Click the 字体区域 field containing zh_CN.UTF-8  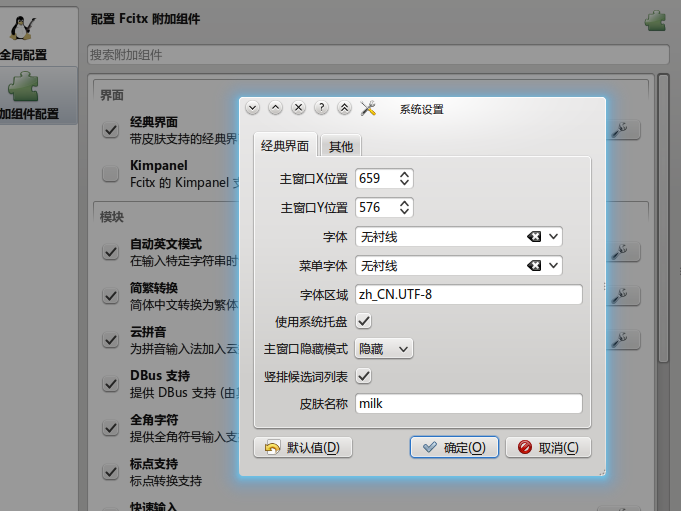(x=469, y=294)
